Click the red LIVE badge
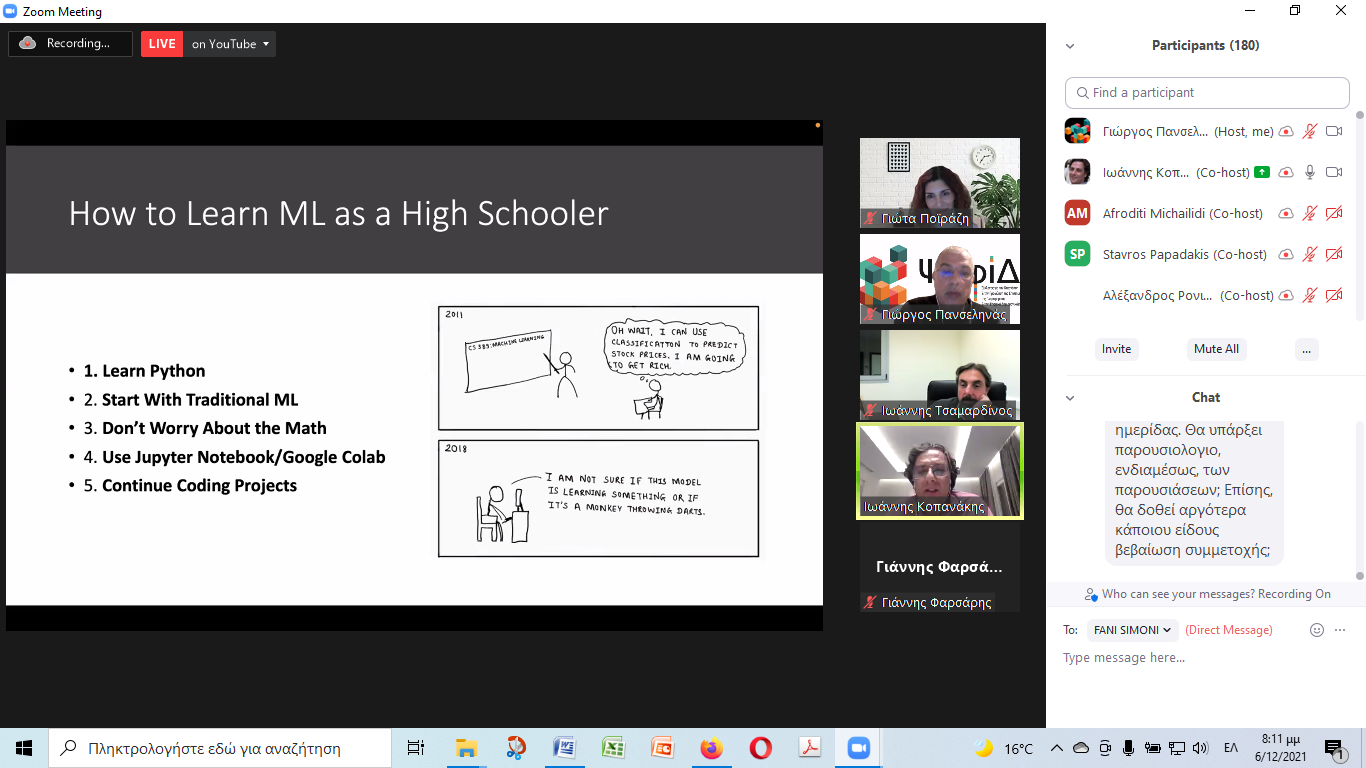 point(162,44)
